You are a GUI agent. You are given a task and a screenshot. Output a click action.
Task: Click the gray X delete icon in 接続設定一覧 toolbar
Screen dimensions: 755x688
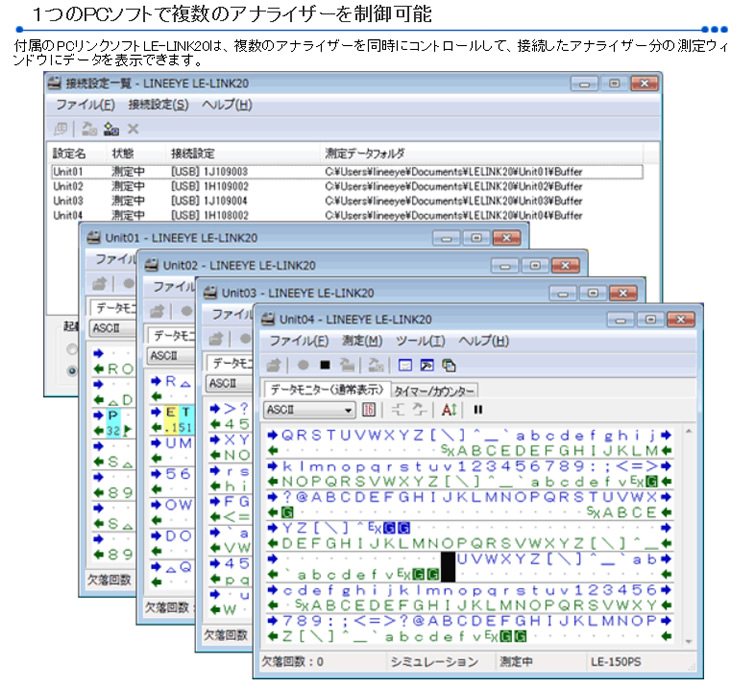(133, 129)
